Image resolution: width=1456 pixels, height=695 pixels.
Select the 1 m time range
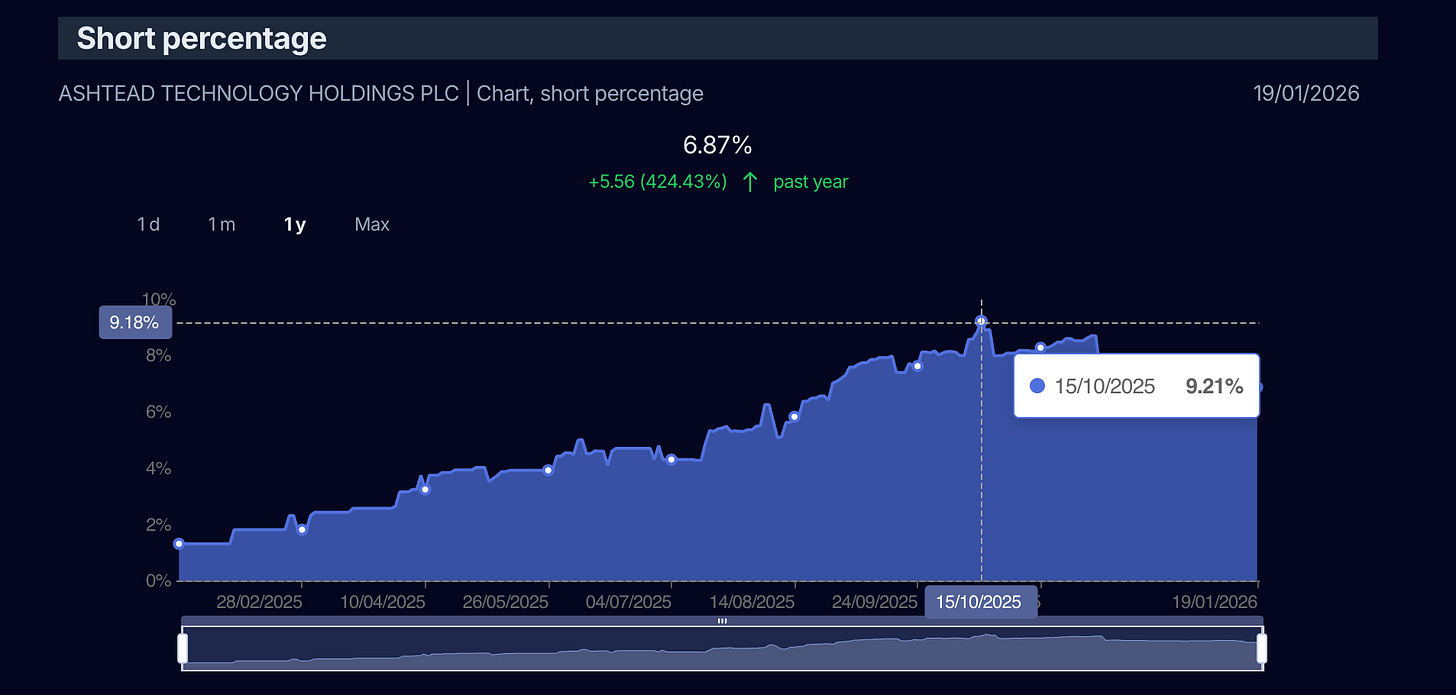point(221,224)
